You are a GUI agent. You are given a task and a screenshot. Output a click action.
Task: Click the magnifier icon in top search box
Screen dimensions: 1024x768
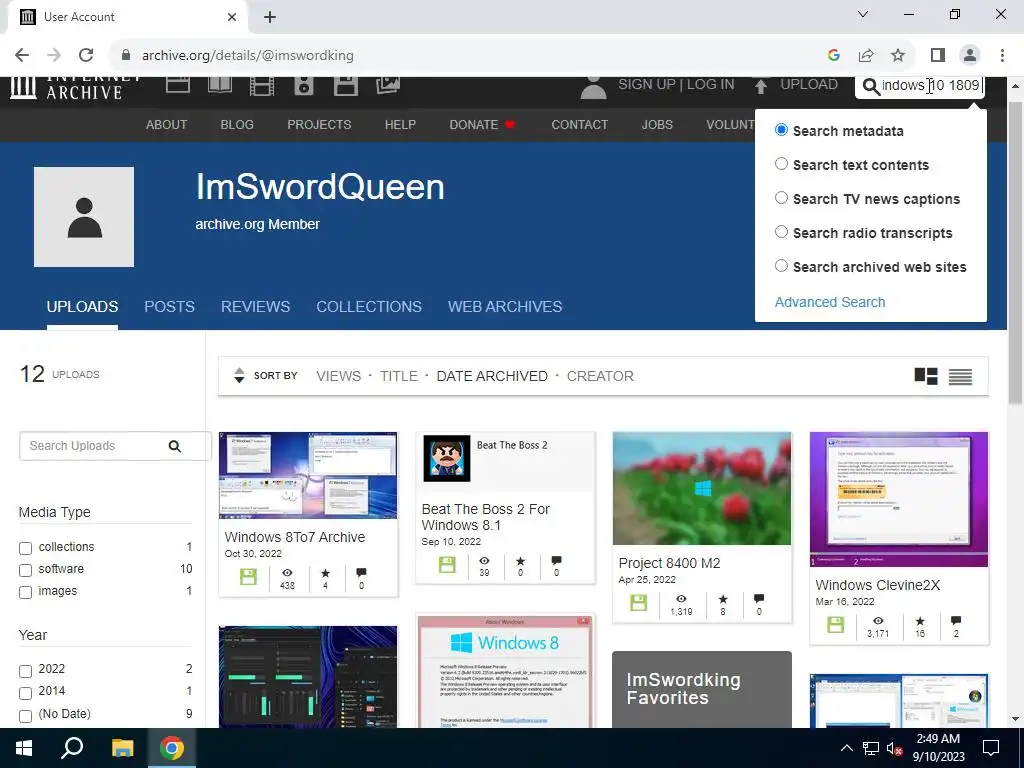(x=871, y=86)
